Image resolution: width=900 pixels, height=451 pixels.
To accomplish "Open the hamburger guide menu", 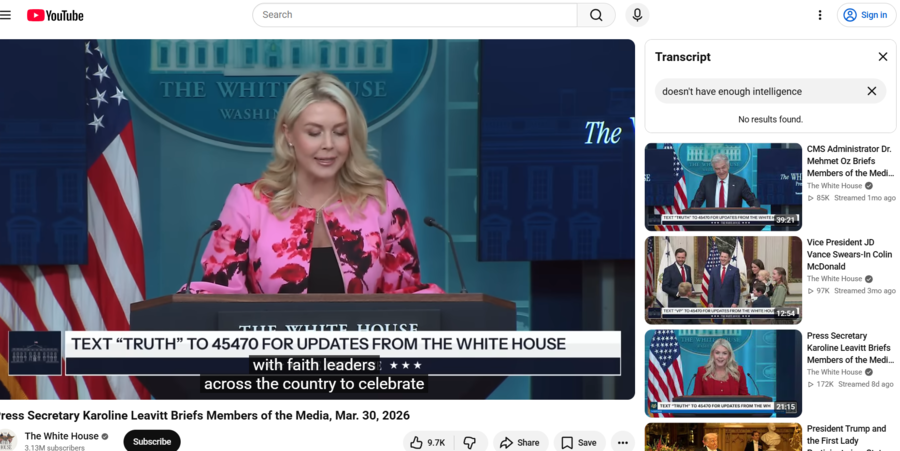I will pyautogui.click(x=5, y=15).
